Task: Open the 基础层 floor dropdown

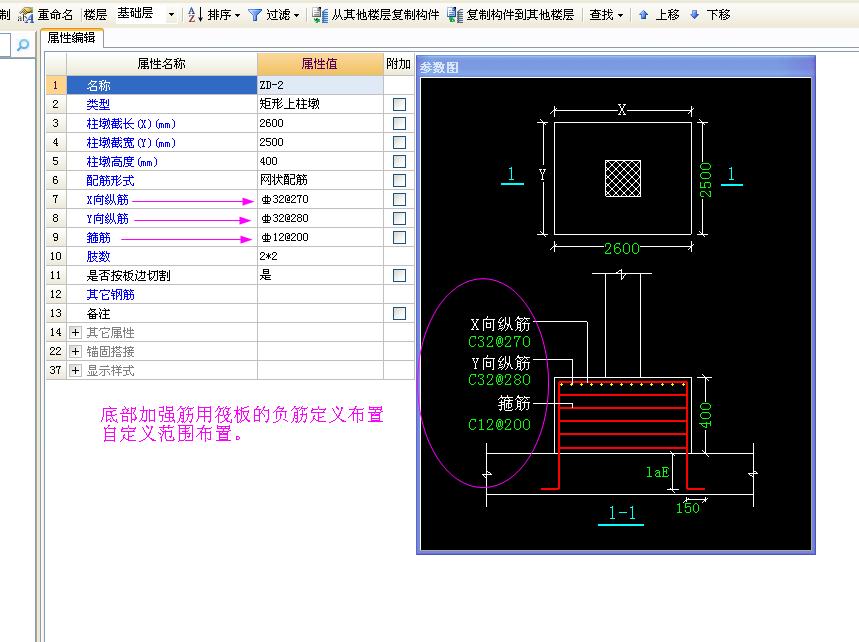Action: [x=171, y=15]
